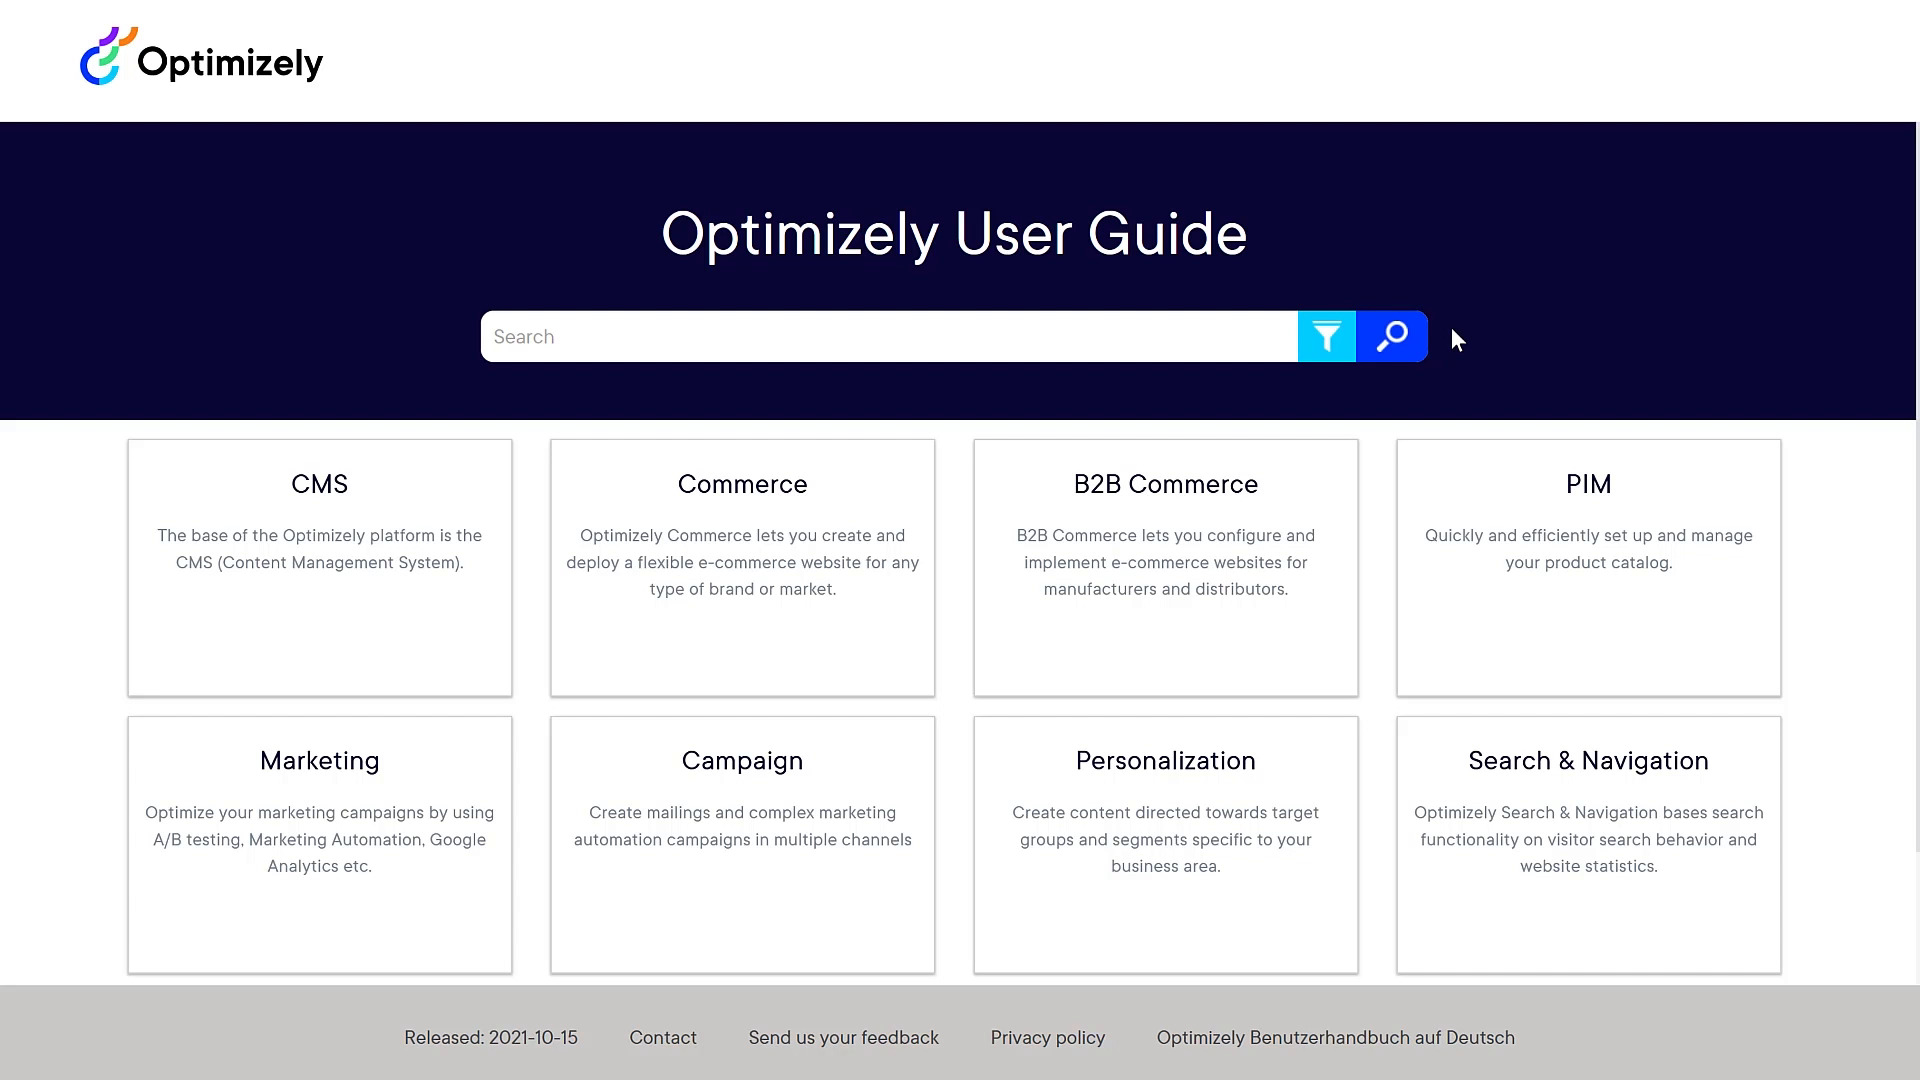The height and width of the screenshot is (1080, 1920).
Task: Click the Optimizely logo icon
Action: pos(106,57)
